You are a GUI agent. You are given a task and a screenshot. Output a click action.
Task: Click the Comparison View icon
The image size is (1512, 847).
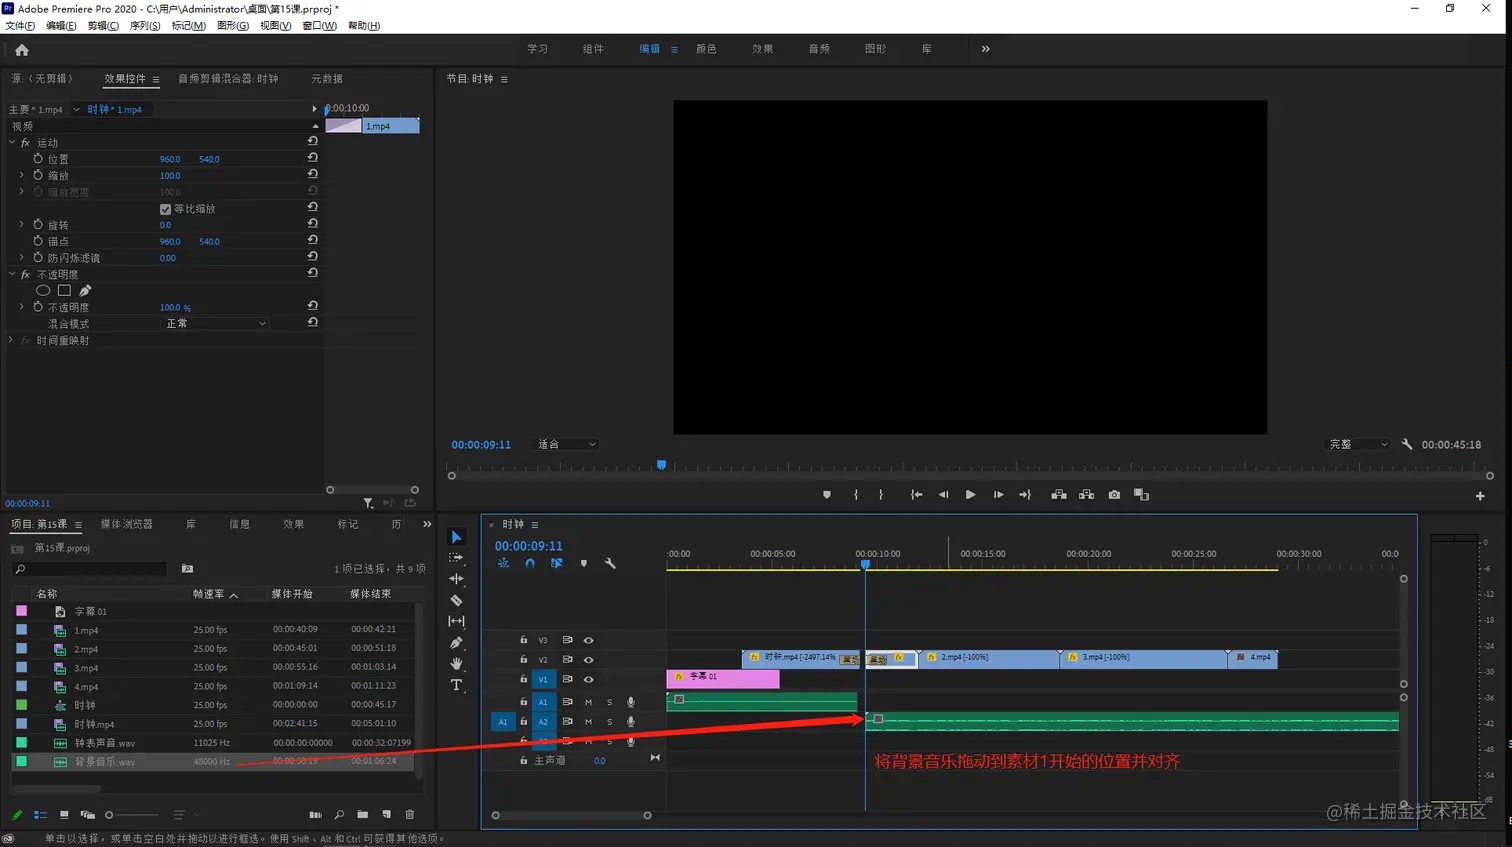click(1141, 495)
